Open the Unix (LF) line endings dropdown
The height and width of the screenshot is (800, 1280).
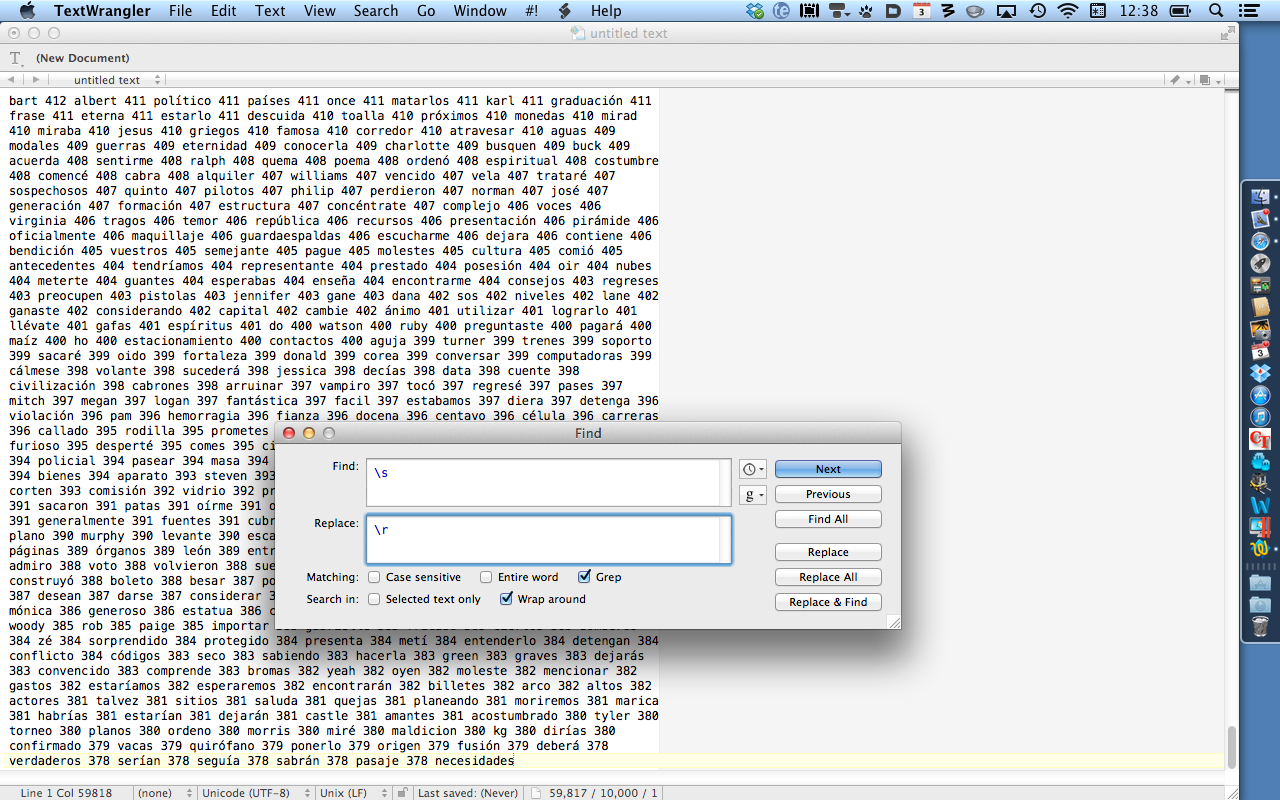pyautogui.click(x=350, y=793)
